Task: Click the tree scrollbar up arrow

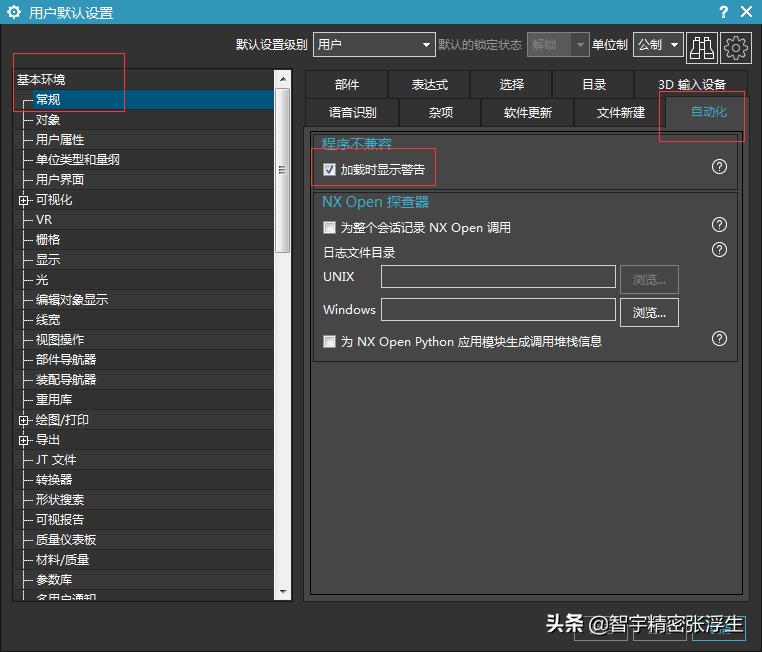Action: [282, 79]
